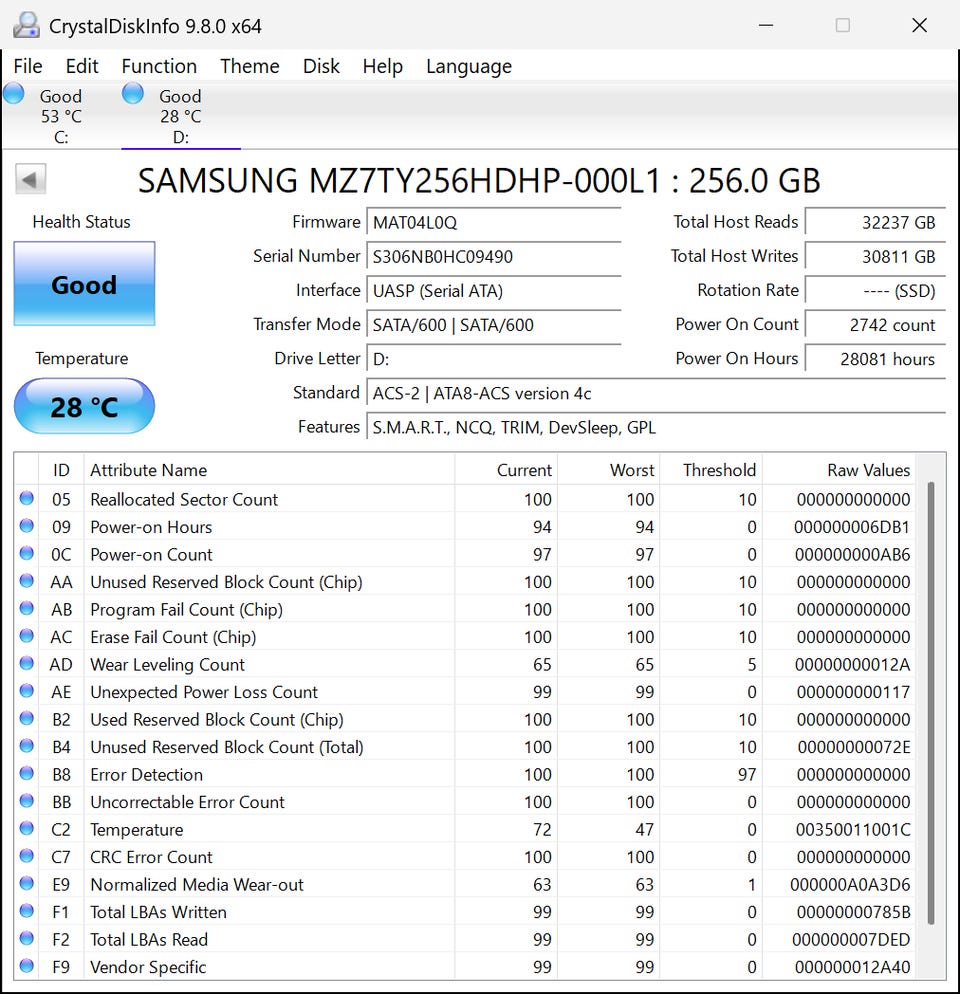Click Power On Count value 2742 count
960x994 pixels.
click(x=875, y=325)
